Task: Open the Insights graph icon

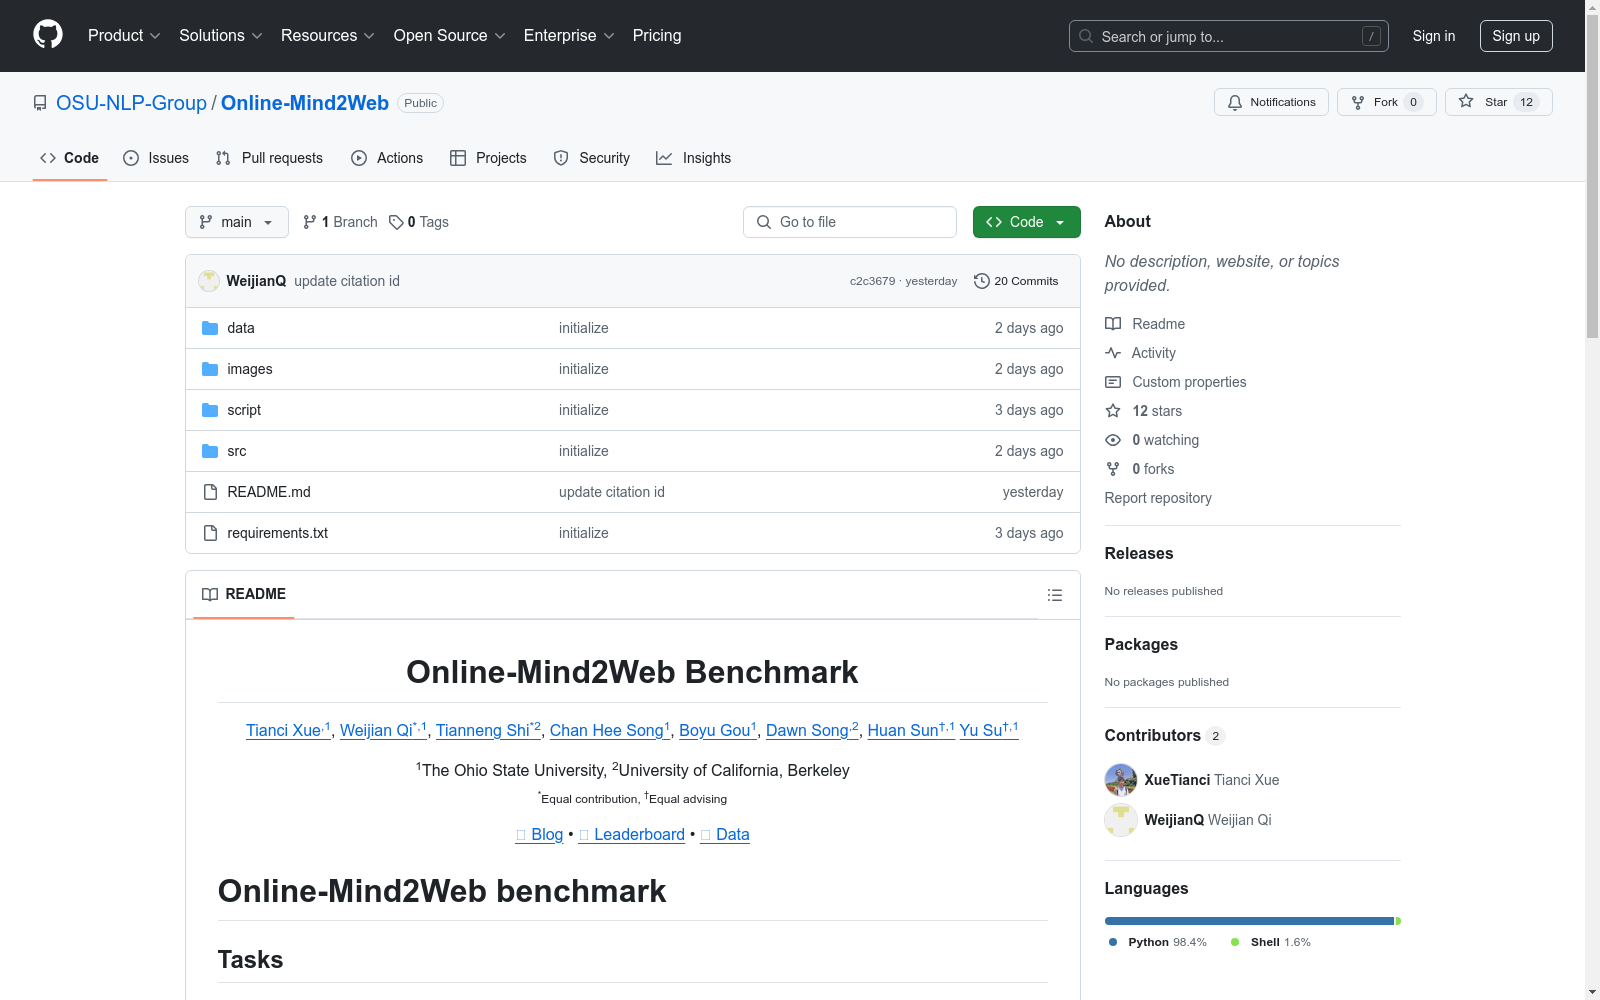Action: click(664, 157)
